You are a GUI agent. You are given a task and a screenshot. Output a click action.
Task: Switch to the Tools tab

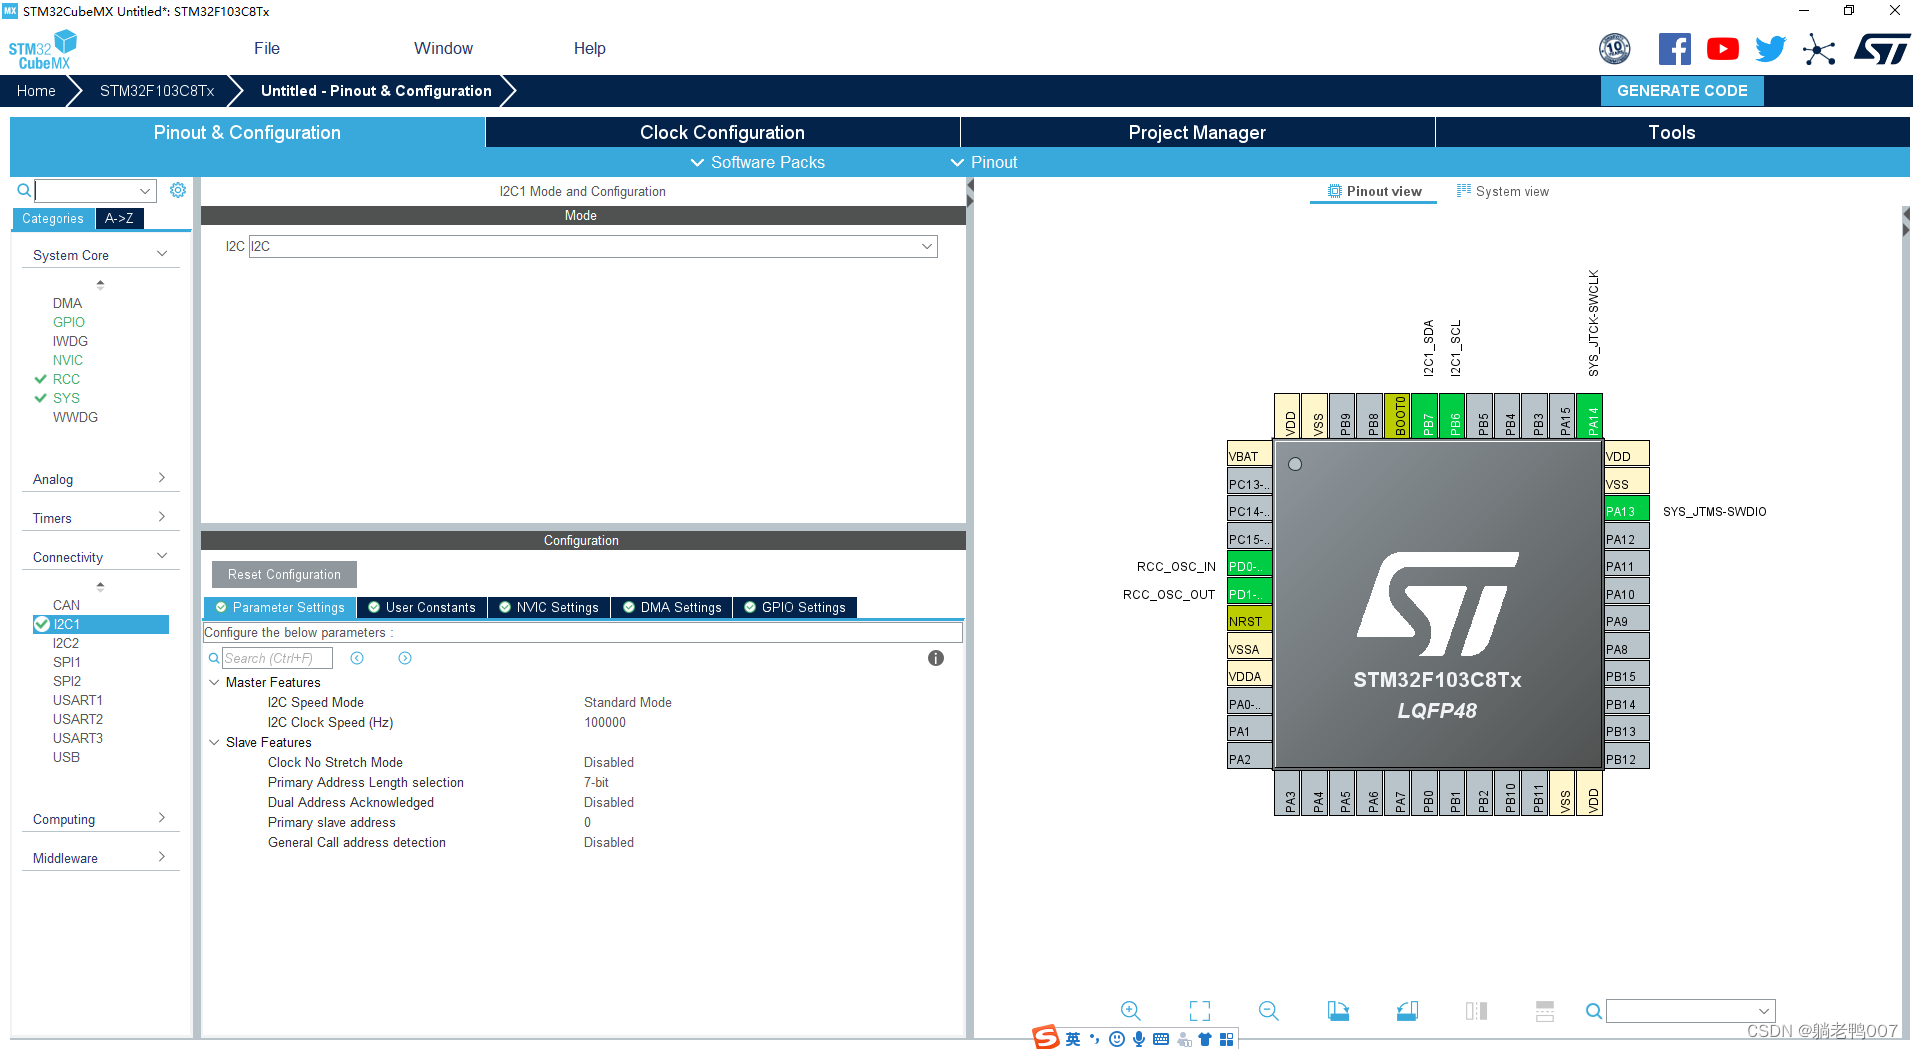coord(1672,132)
